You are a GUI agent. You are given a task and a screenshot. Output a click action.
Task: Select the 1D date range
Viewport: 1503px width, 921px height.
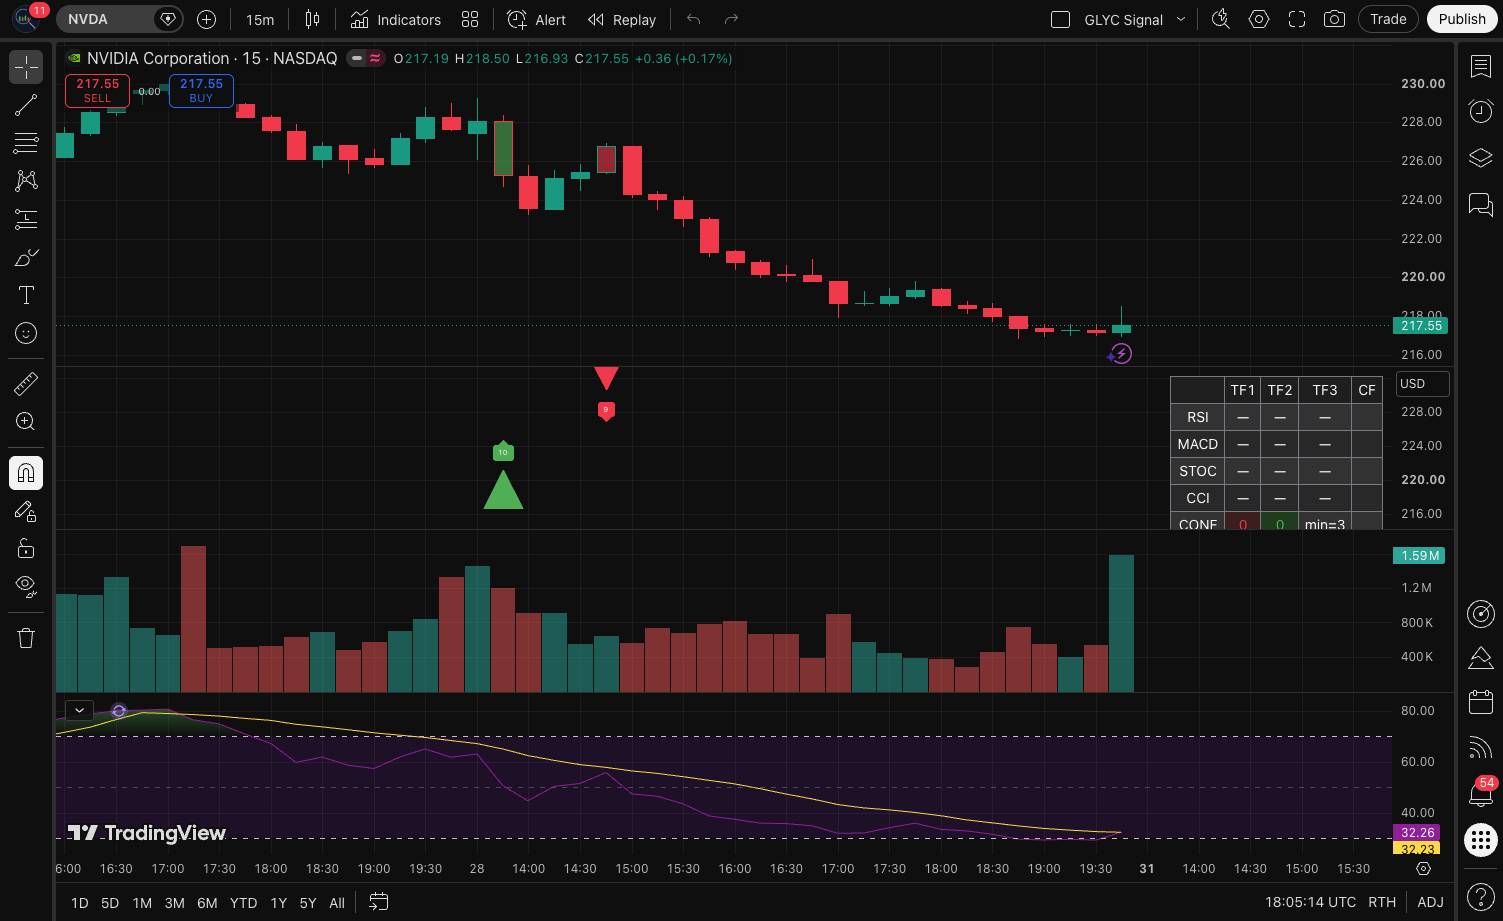(x=80, y=902)
